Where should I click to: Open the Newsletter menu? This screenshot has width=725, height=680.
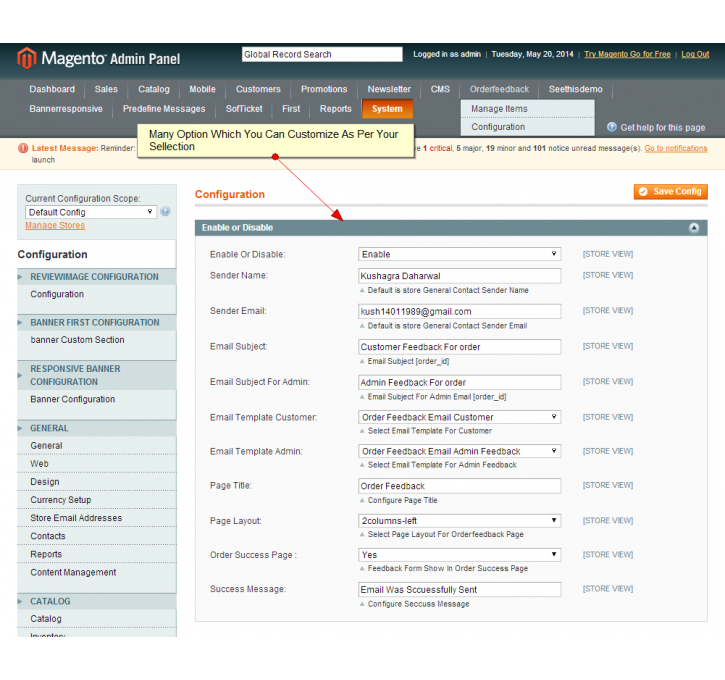click(x=389, y=89)
